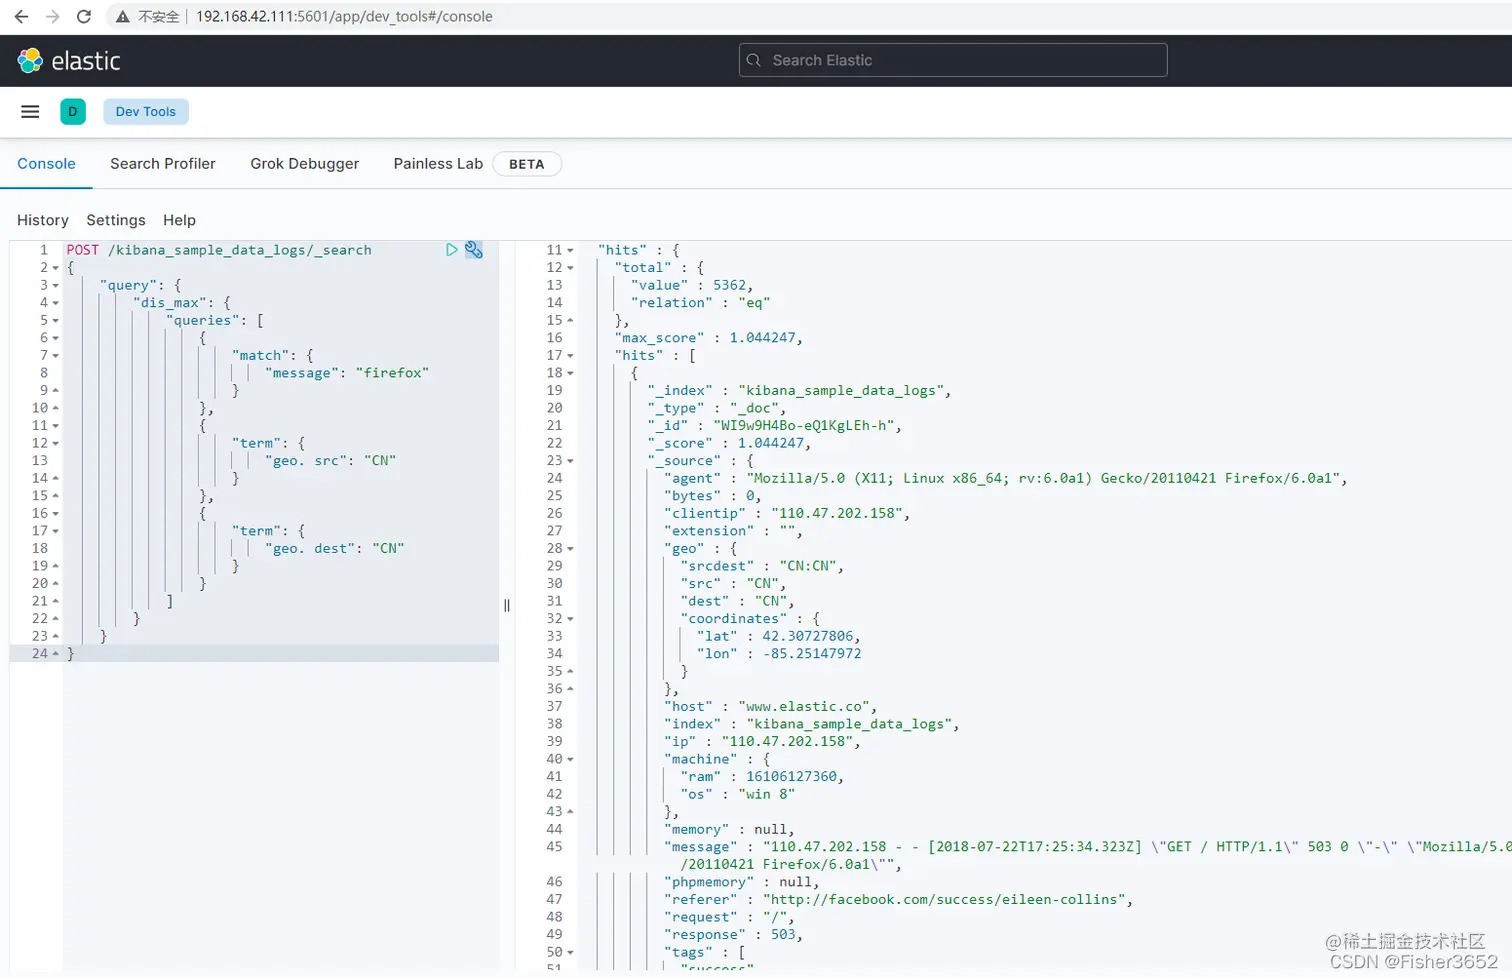Screen dimensions: 1512x978
Task: Click the "srcdest" : "CN:CN" line
Action: pos(762,566)
